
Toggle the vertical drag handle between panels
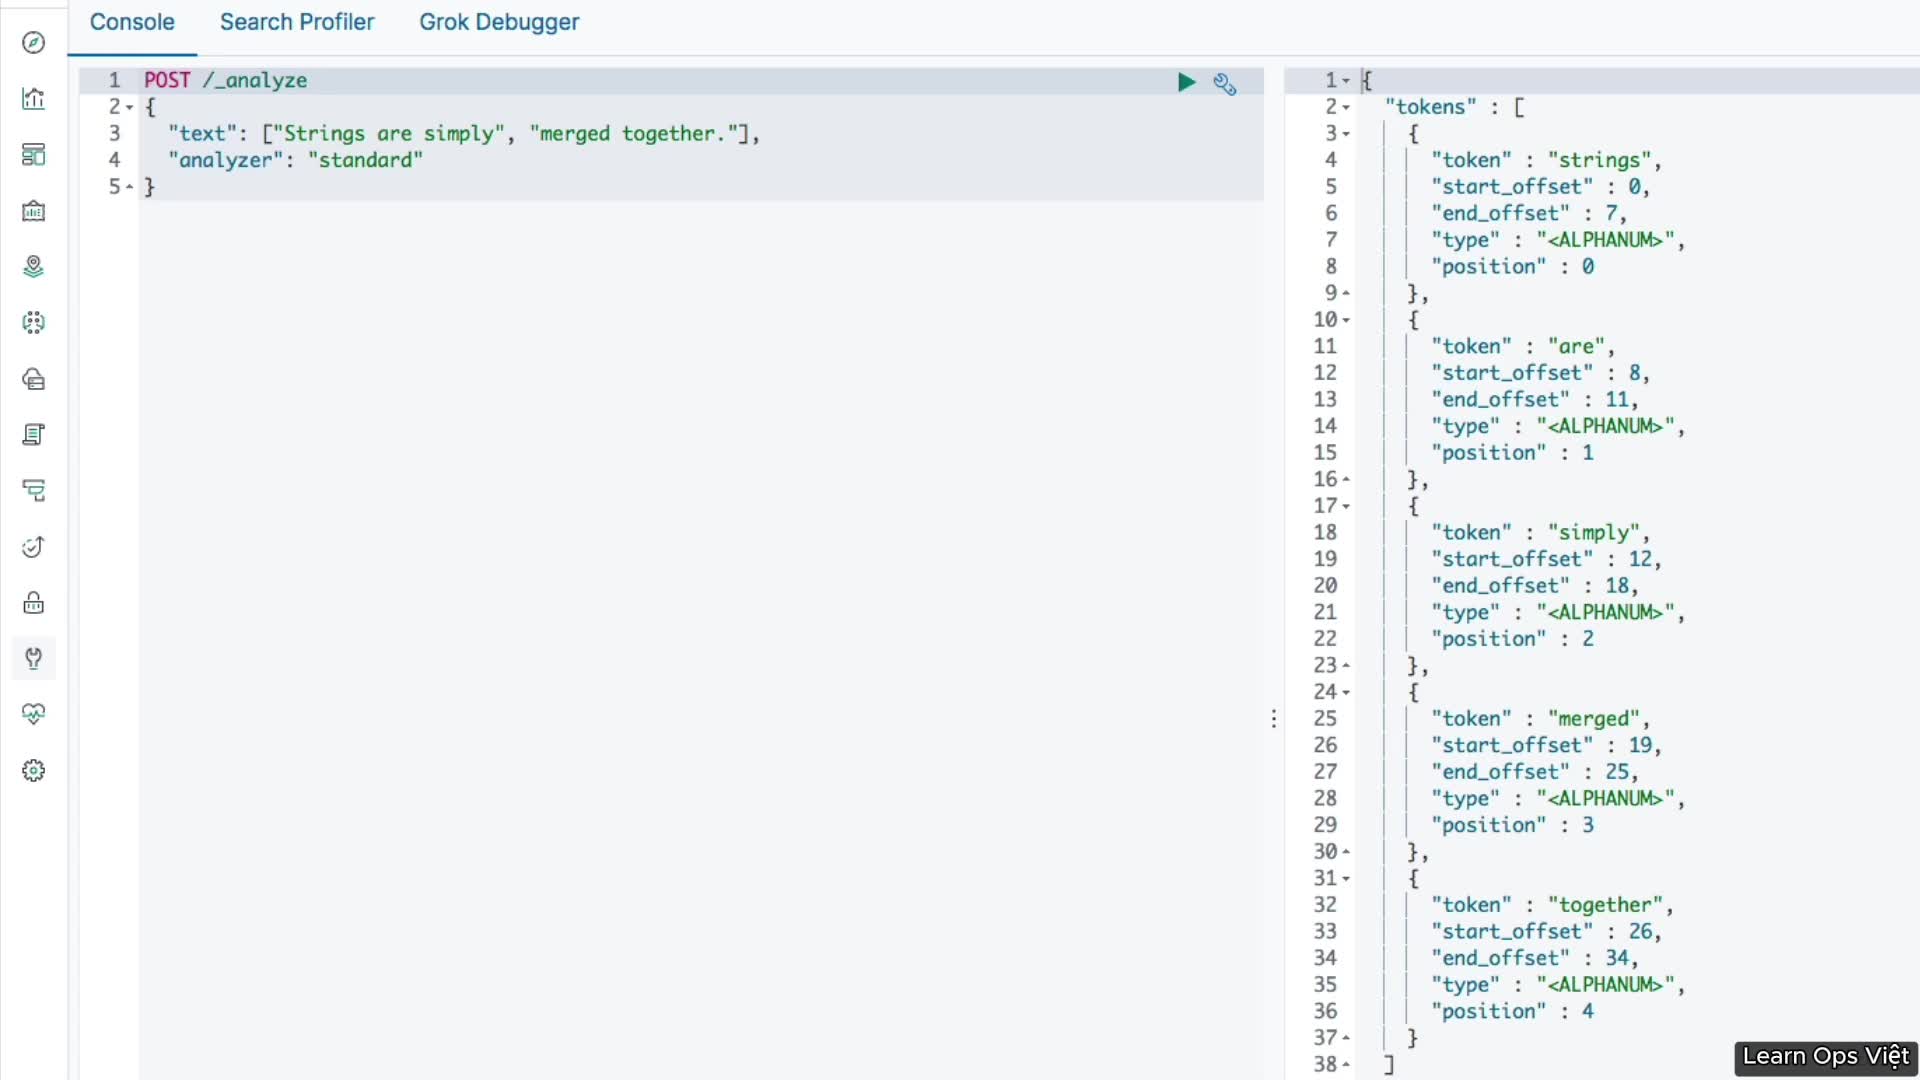[1273, 719]
